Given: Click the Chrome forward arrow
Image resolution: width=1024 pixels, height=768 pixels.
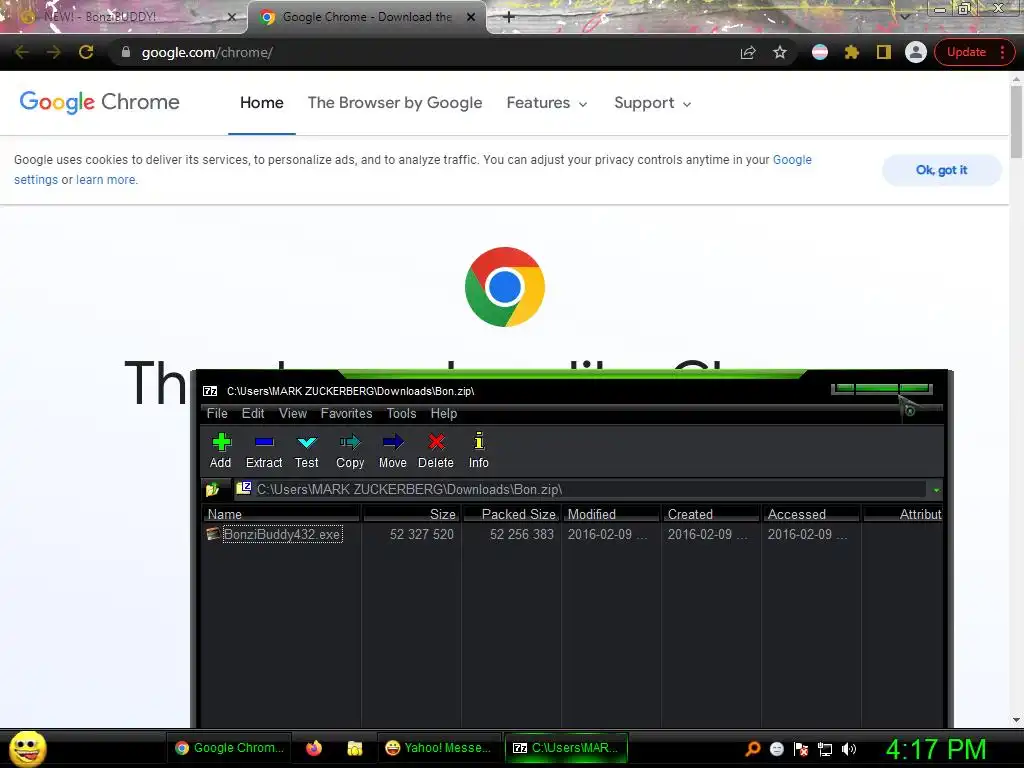Looking at the screenshot, I should [54, 52].
